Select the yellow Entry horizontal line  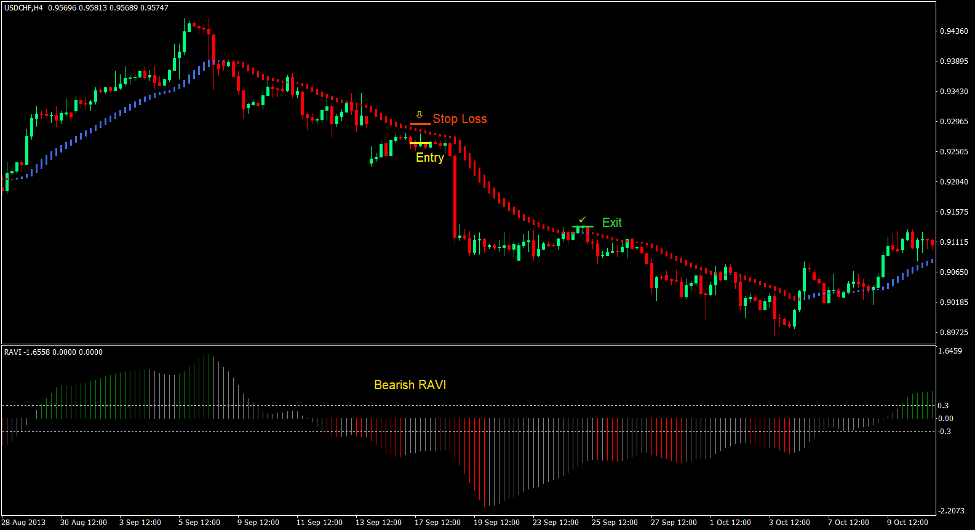420,146
